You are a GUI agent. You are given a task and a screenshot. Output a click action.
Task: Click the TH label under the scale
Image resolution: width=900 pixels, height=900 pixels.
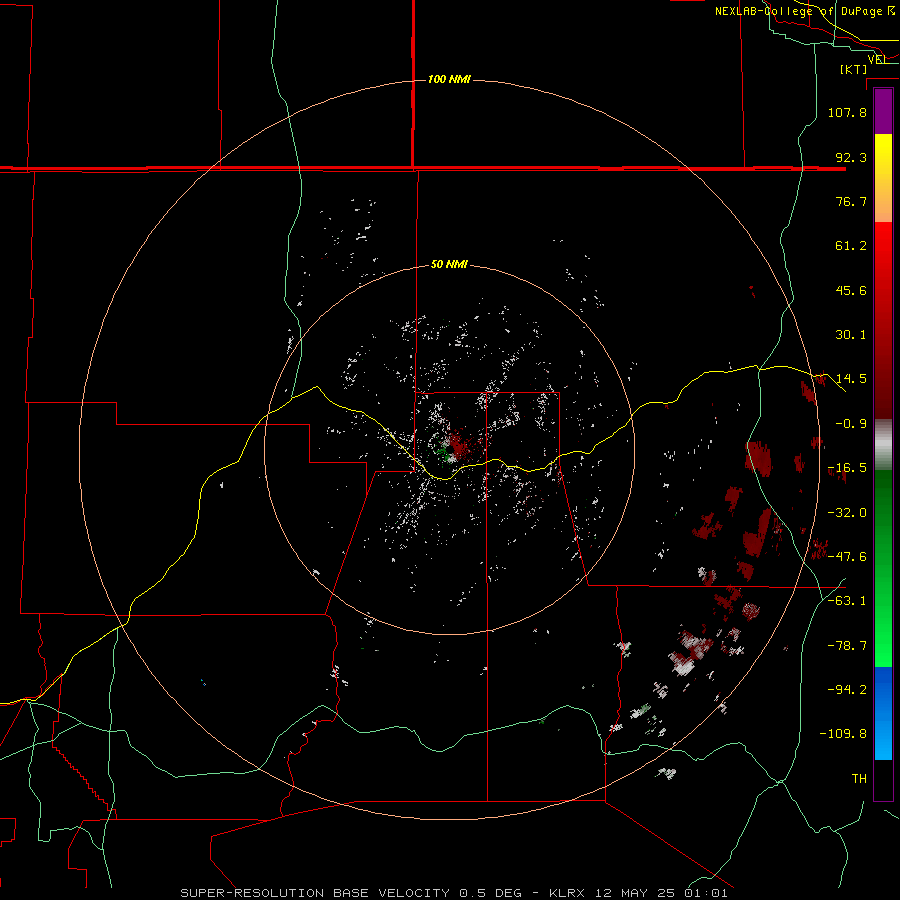click(x=859, y=779)
